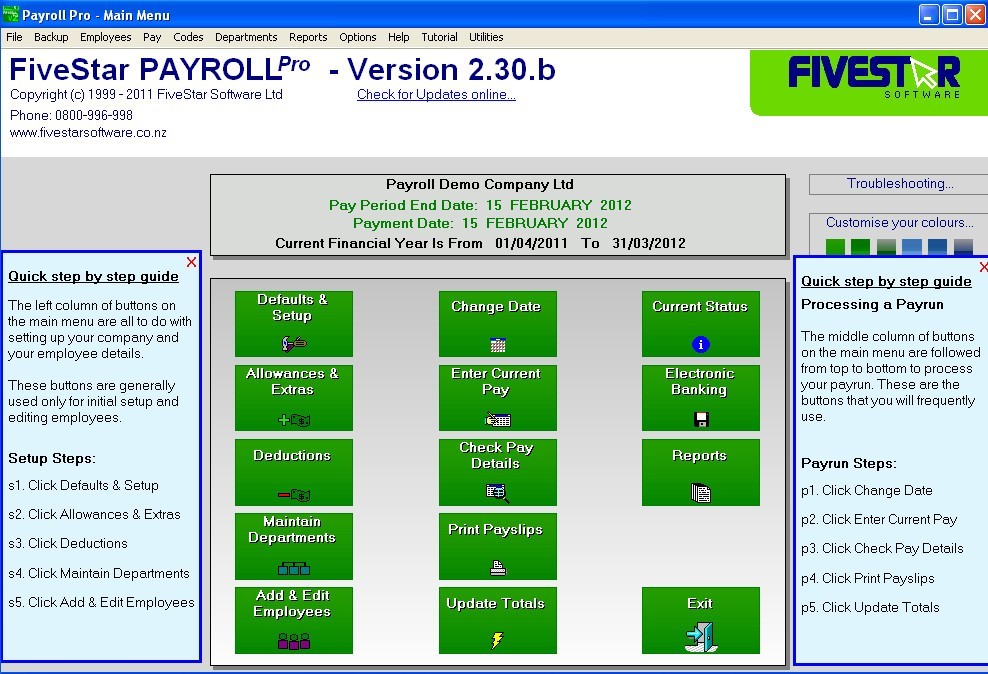Open Defaults & Setup green button
This screenshot has width=988, height=674.
[294, 324]
